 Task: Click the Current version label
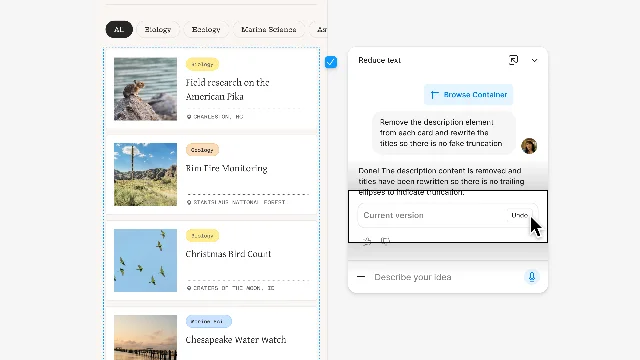point(393,215)
